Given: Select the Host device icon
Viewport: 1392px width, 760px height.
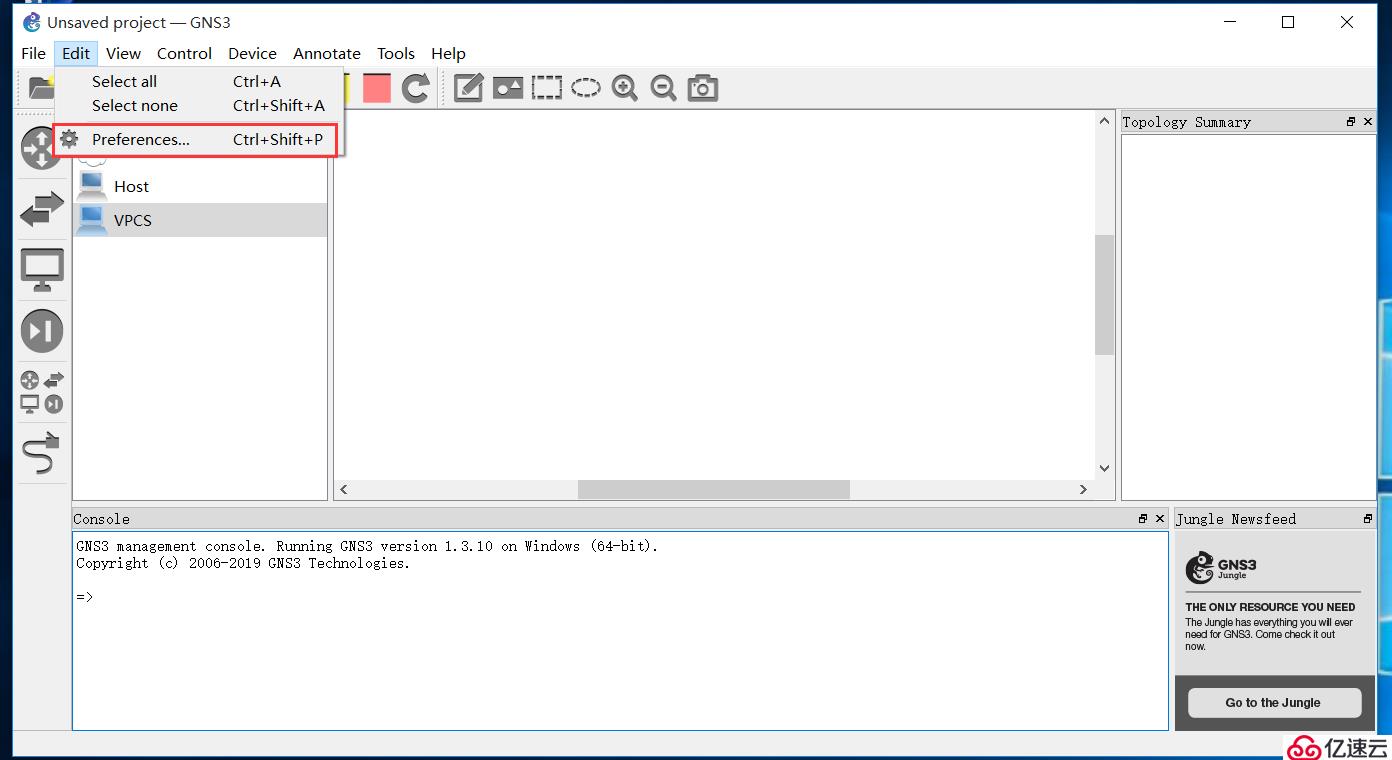Looking at the screenshot, I should pyautogui.click(x=92, y=186).
